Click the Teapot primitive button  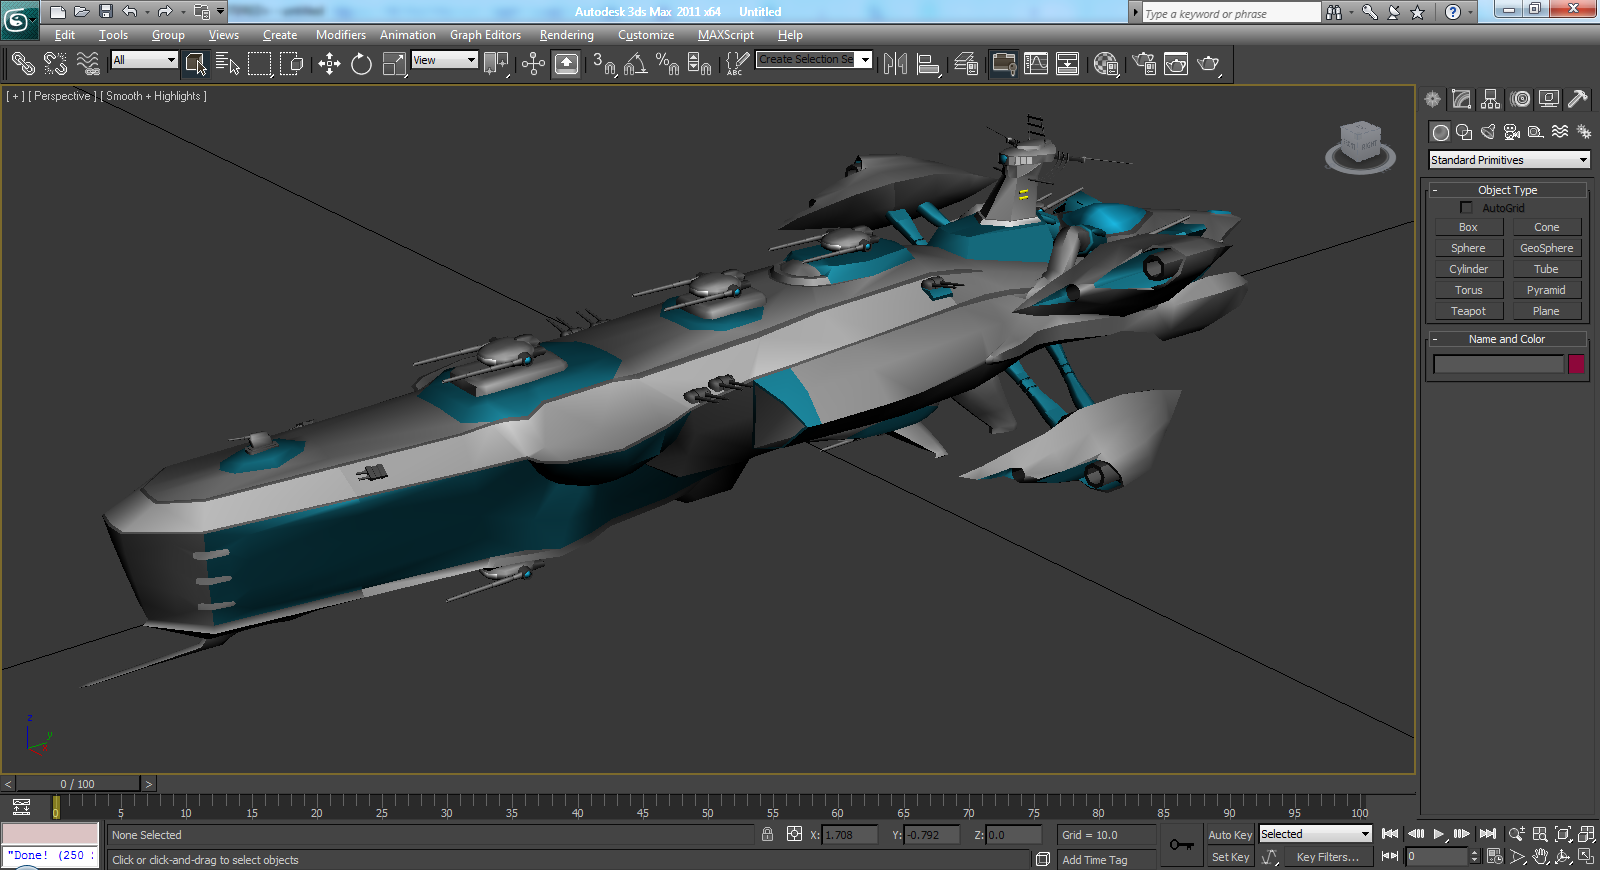1468,311
